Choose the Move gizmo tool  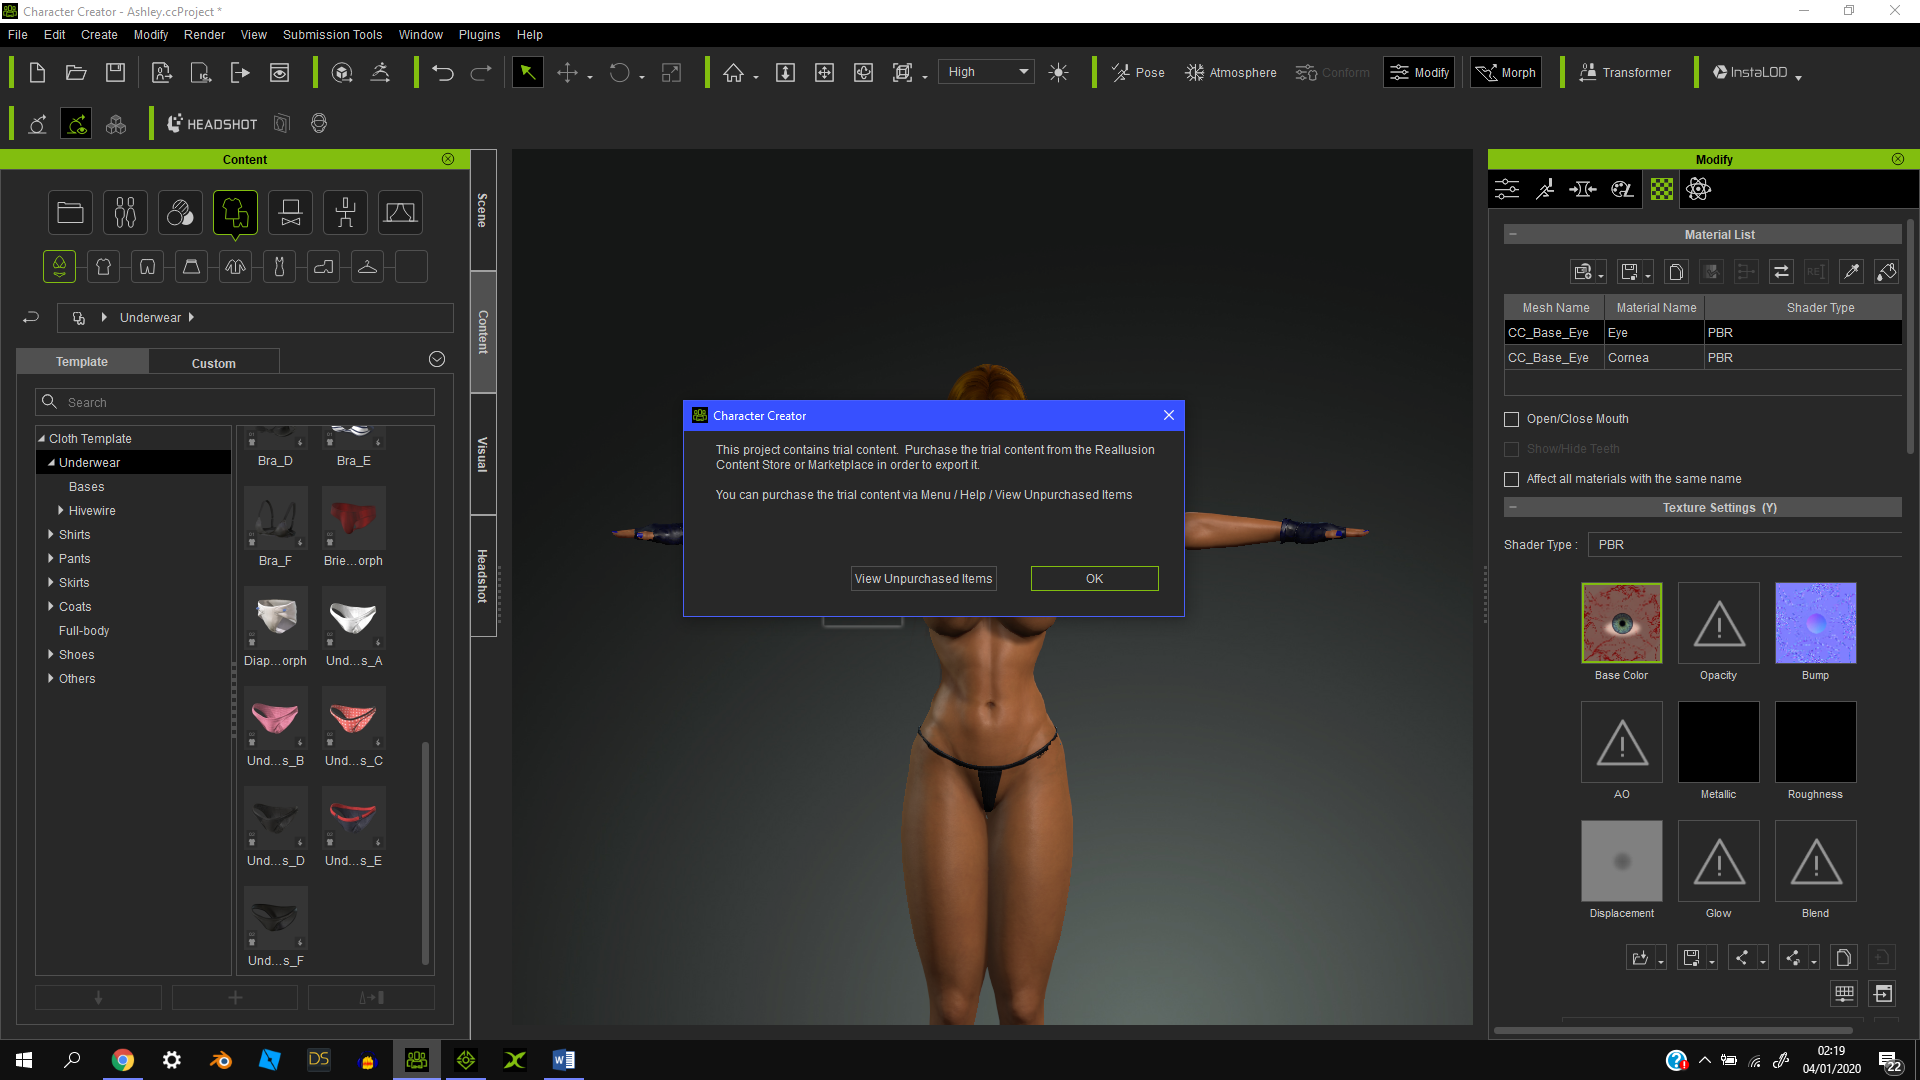[x=567, y=72]
